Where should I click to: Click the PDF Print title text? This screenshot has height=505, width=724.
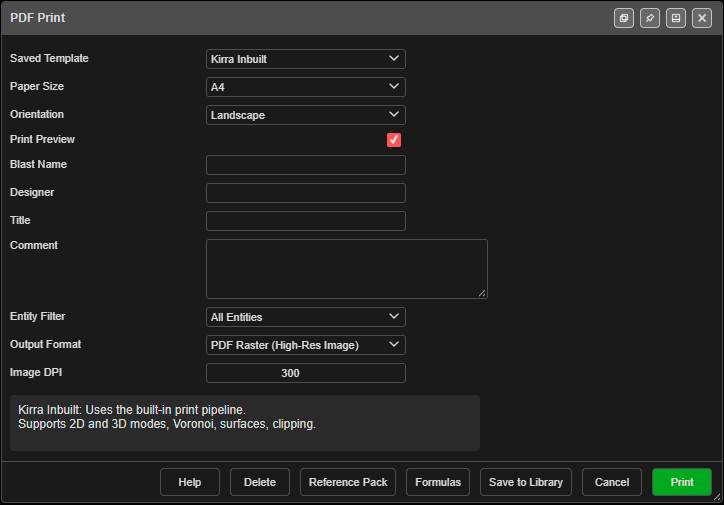[37, 18]
